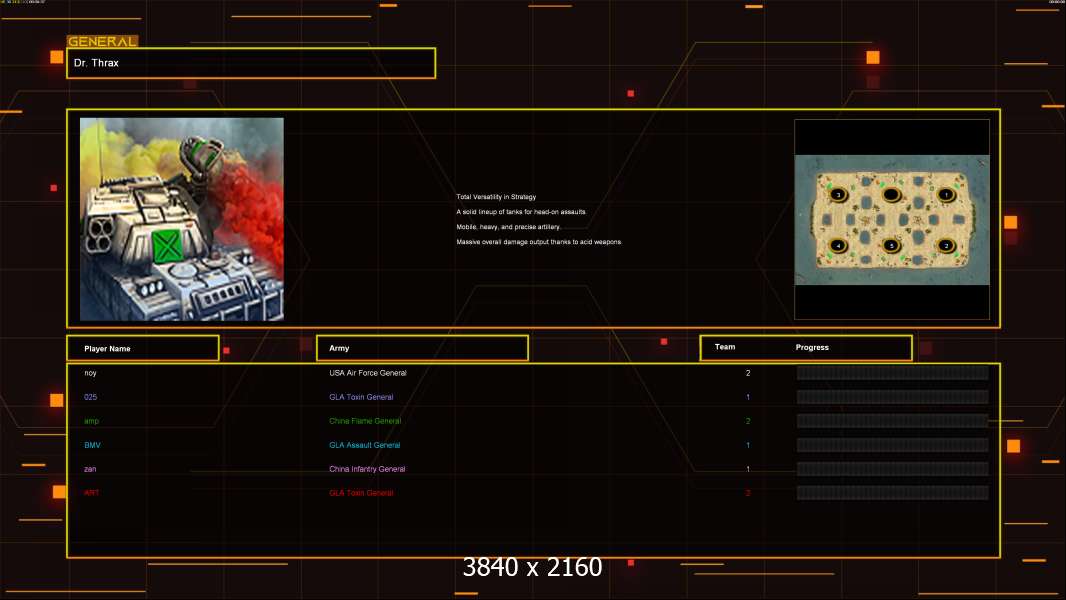This screenshot has width=1066, height=600.
Task: Click progress bar in BMV's row
Action: pos(893,445)
